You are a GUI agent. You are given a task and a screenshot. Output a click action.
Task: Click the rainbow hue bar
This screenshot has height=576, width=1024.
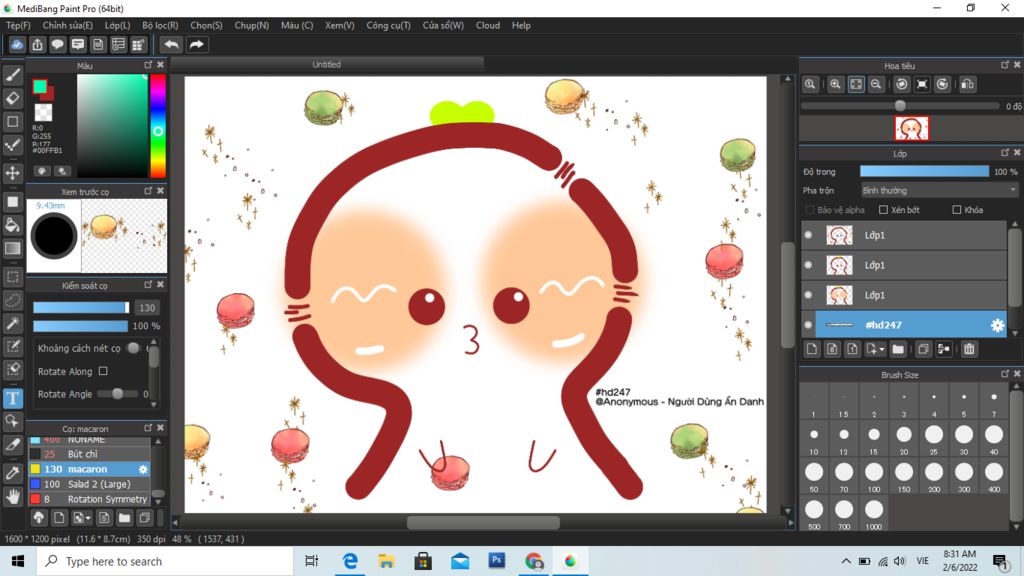coord(158,125)
